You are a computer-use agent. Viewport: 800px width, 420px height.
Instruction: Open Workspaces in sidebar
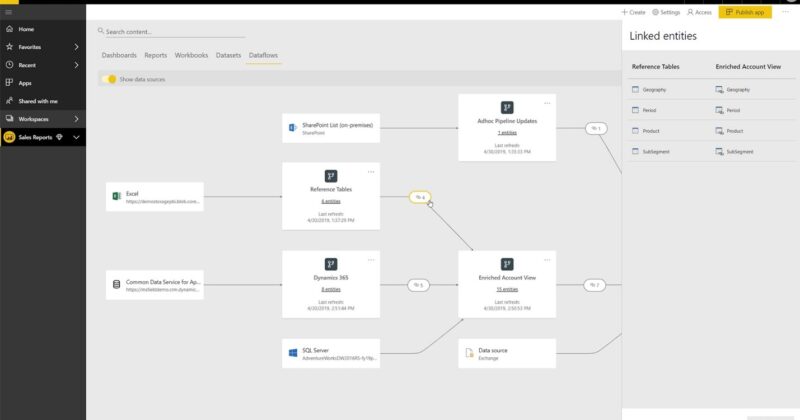(34, 119)
